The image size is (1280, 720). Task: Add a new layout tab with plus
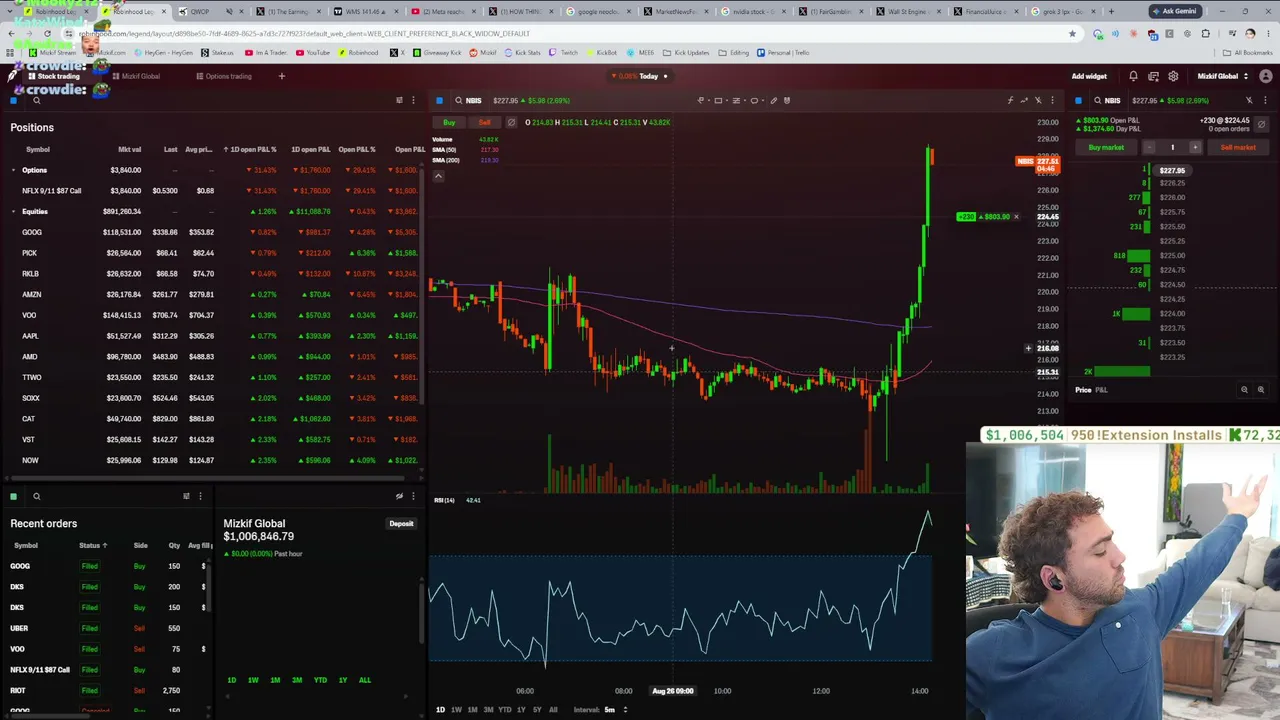(281, 76)
